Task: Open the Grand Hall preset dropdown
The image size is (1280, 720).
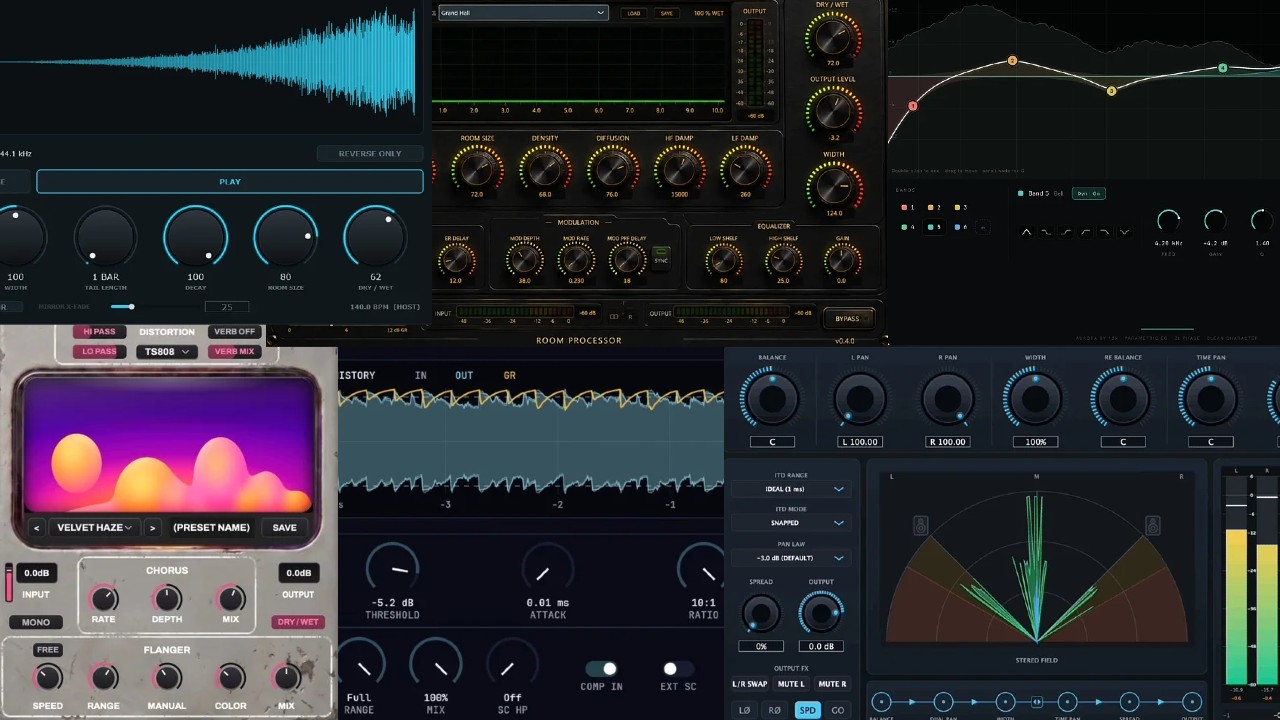Action: click(523, 13)
